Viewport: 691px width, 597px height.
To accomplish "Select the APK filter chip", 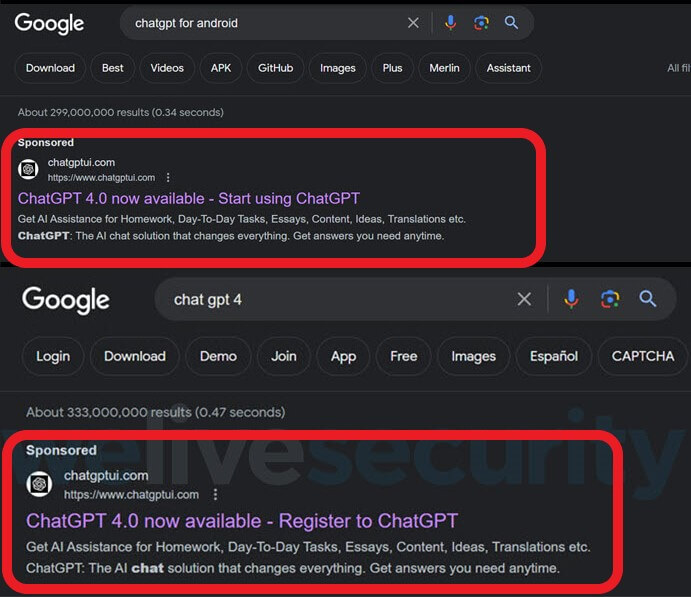I will click(x=221, y=68).
